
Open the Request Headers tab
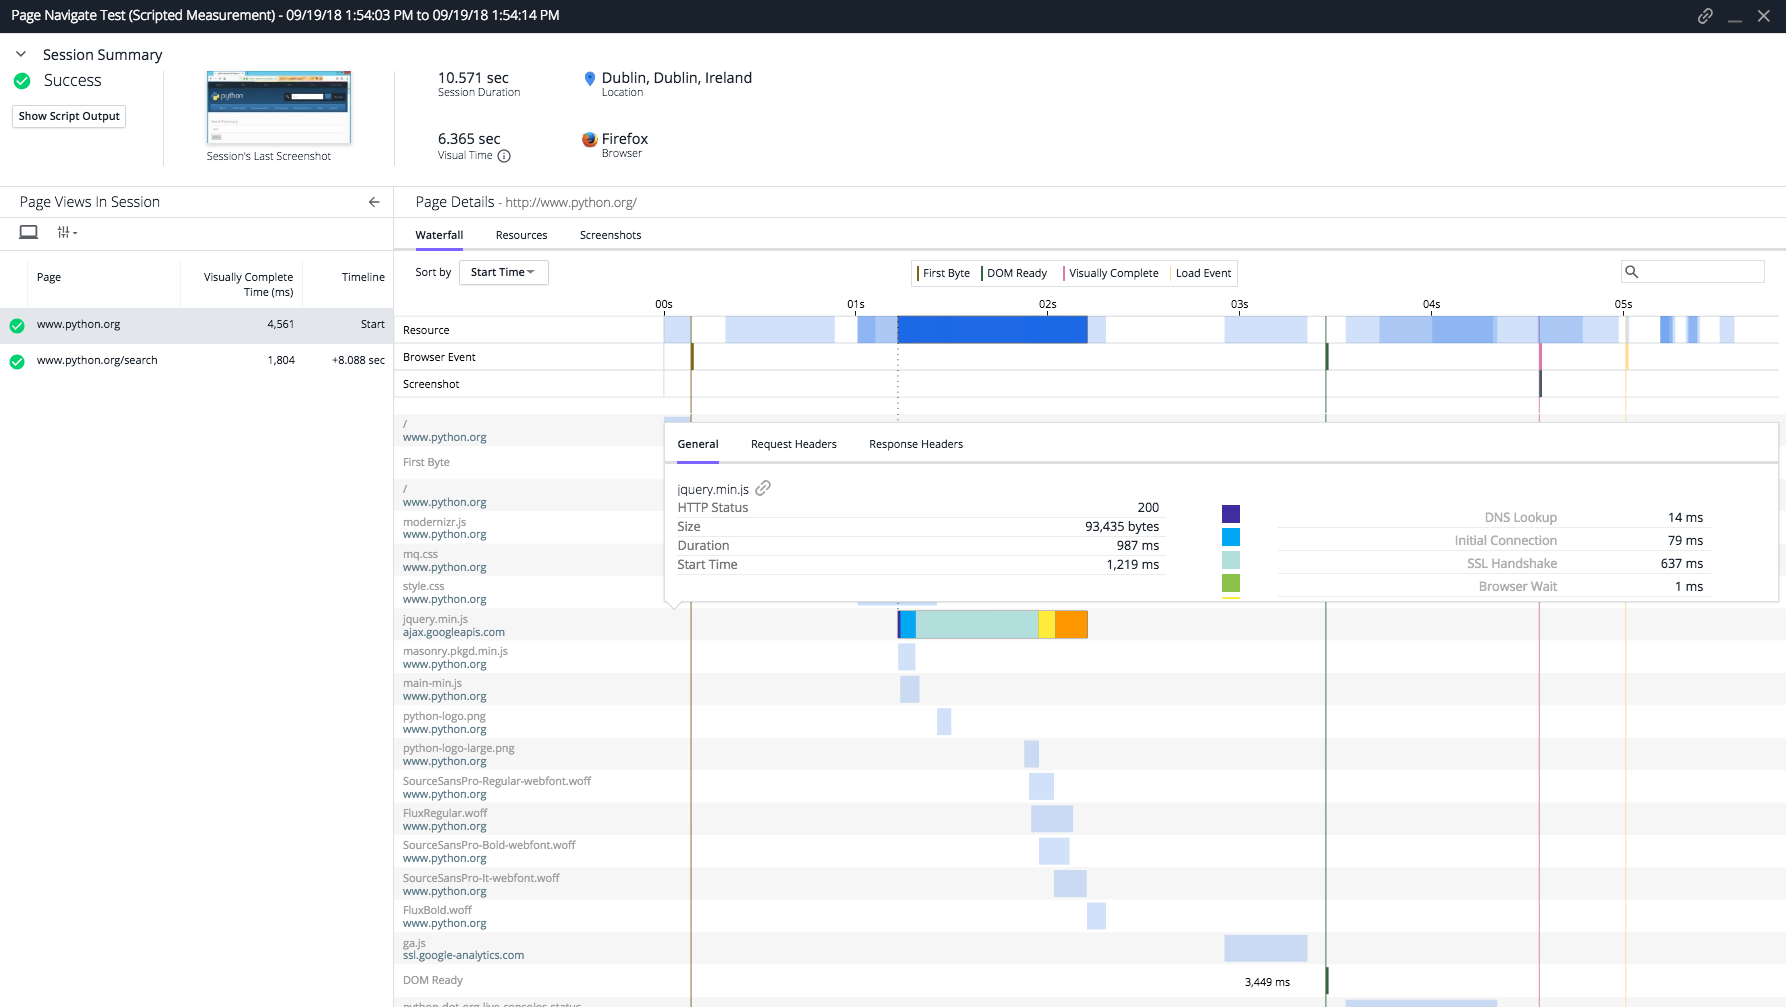(794, 444)
